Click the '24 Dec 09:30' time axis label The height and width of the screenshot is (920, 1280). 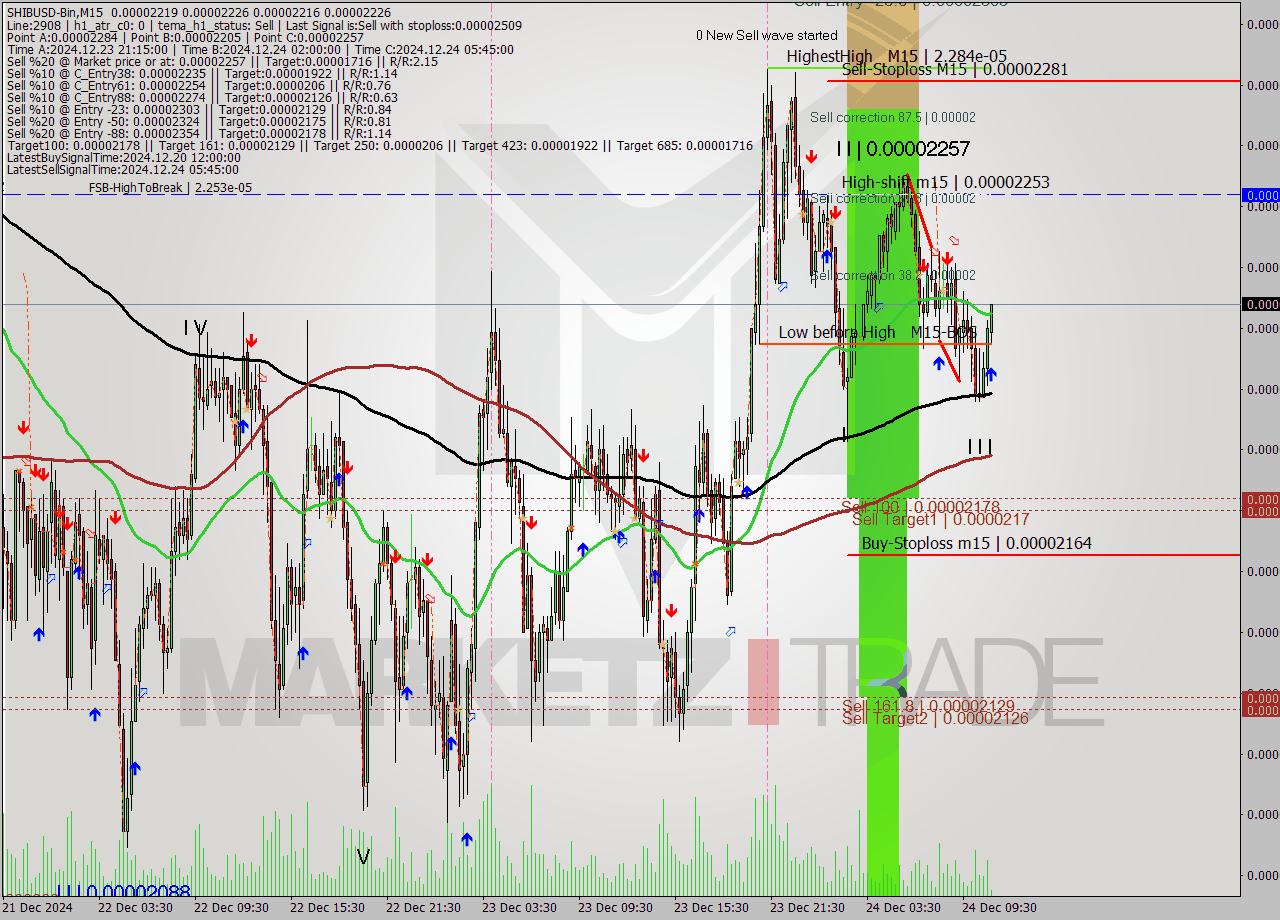(x=999, y=908)
